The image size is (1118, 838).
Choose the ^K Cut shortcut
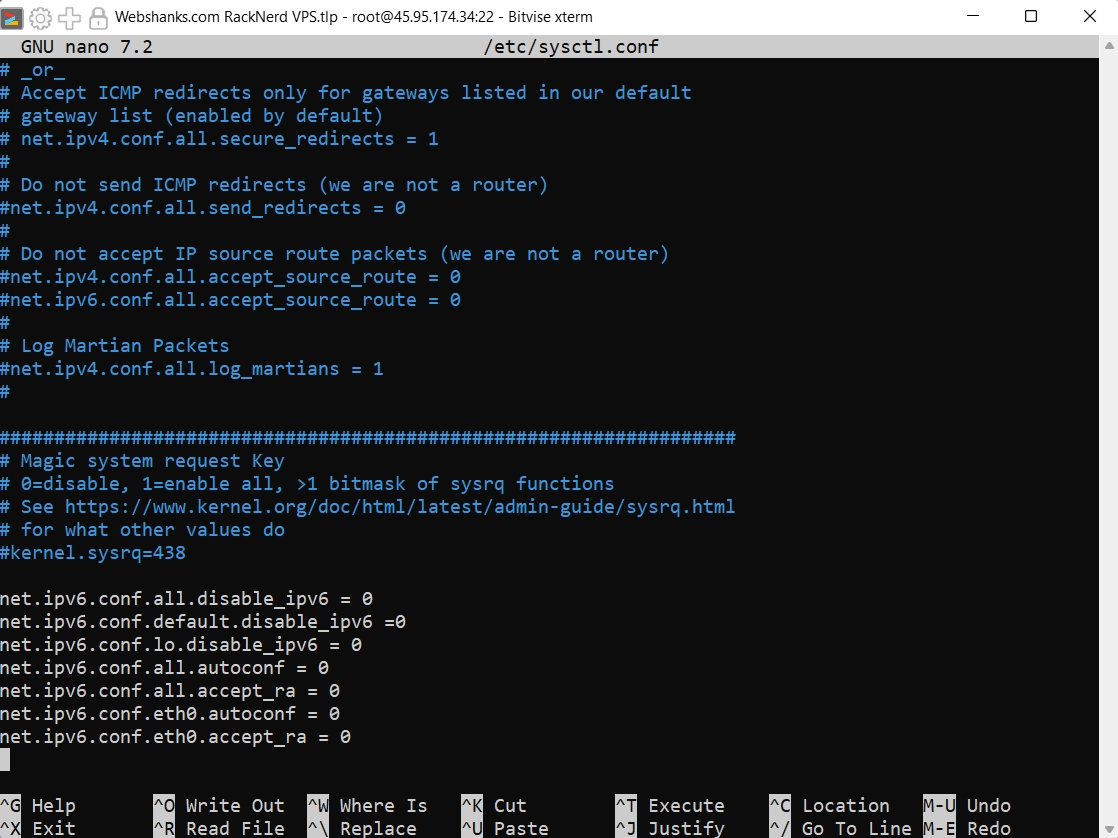(494, 805)
